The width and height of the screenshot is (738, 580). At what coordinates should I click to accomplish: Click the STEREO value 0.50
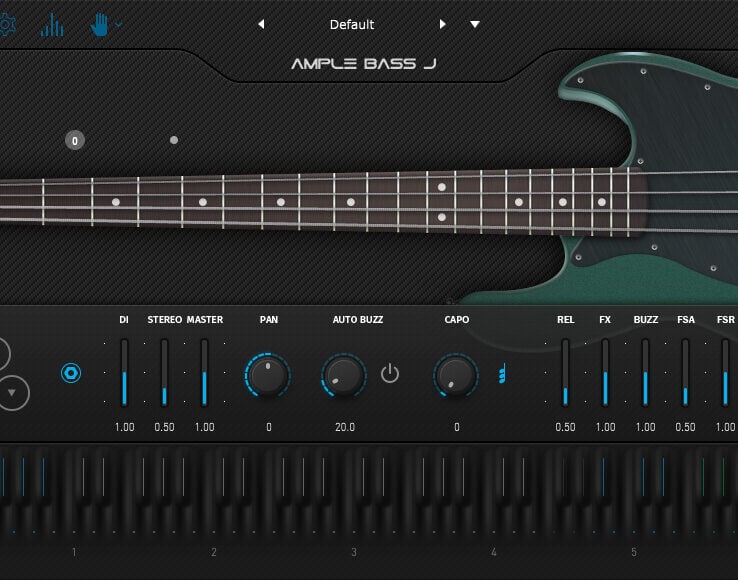(x=164, y=427)
